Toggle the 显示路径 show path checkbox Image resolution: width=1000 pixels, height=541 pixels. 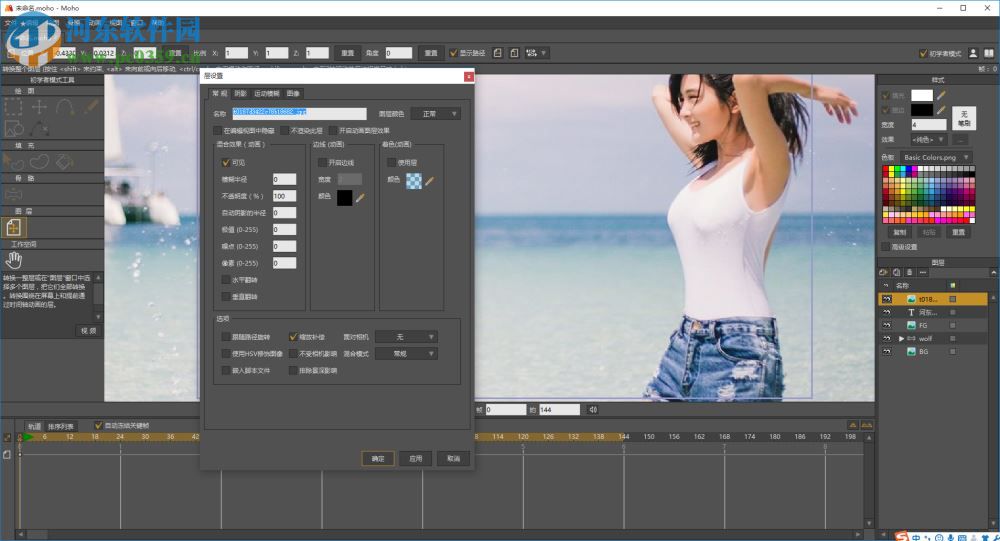(453, 53)
